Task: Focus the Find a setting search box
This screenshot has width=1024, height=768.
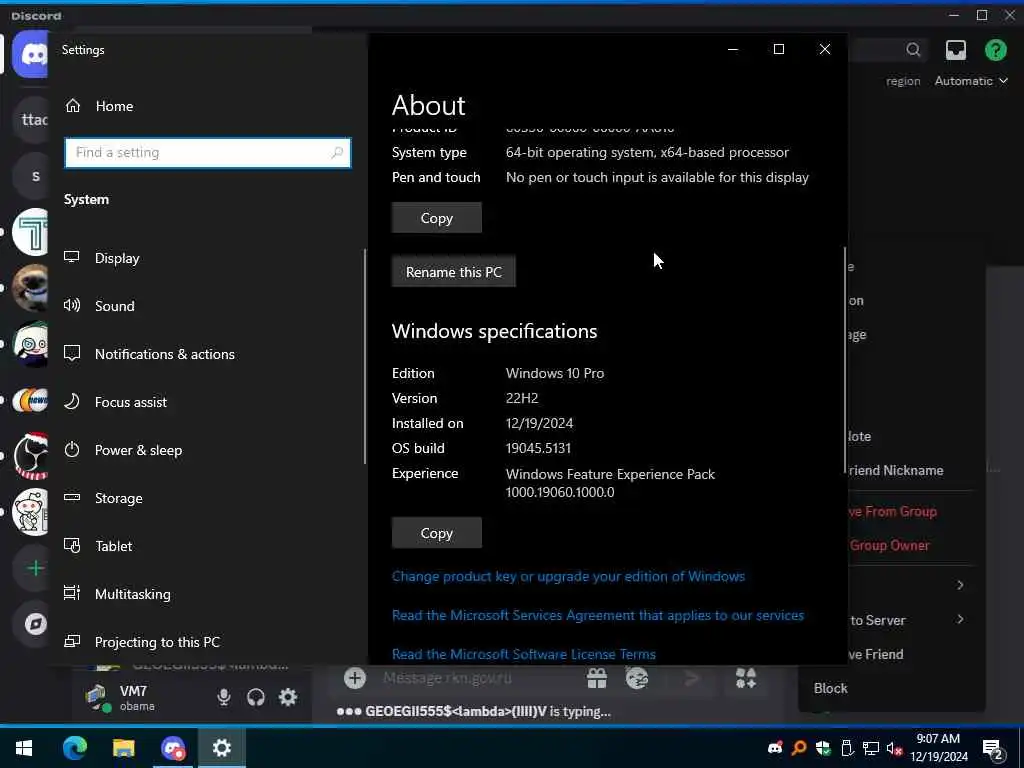Action: pyautogui.click(x=208, y=153)
